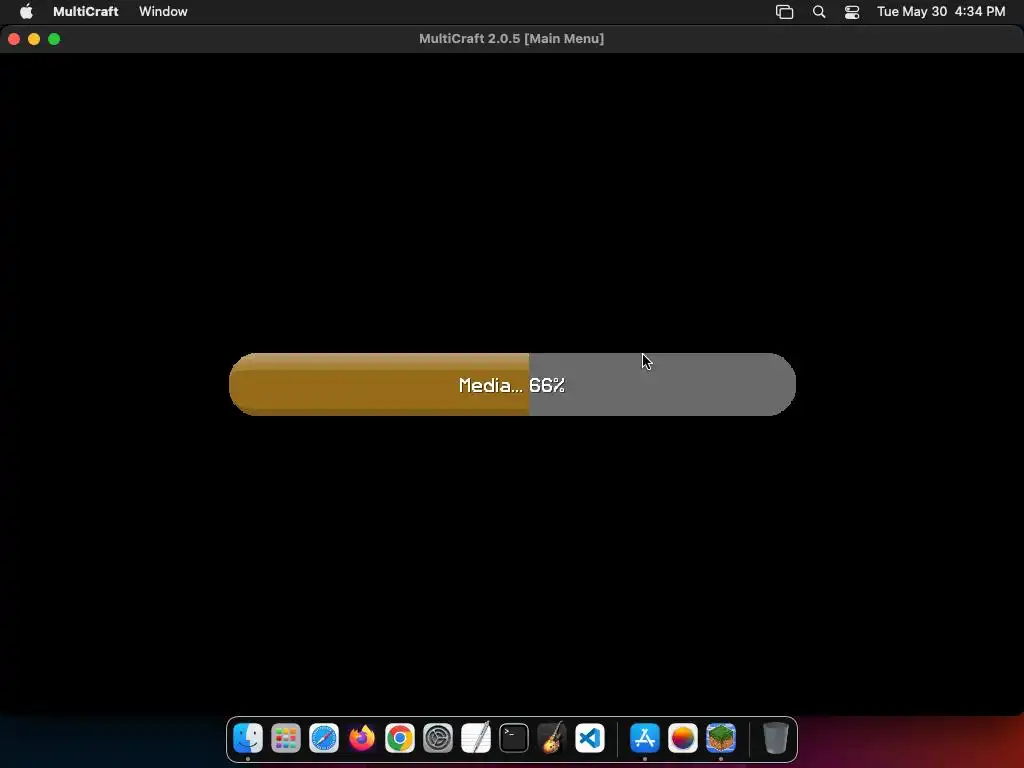Viewport: 1024px width, 768px height.
Task: Maximize the MultiCraft window with green button
Action: tap(54, 39)
